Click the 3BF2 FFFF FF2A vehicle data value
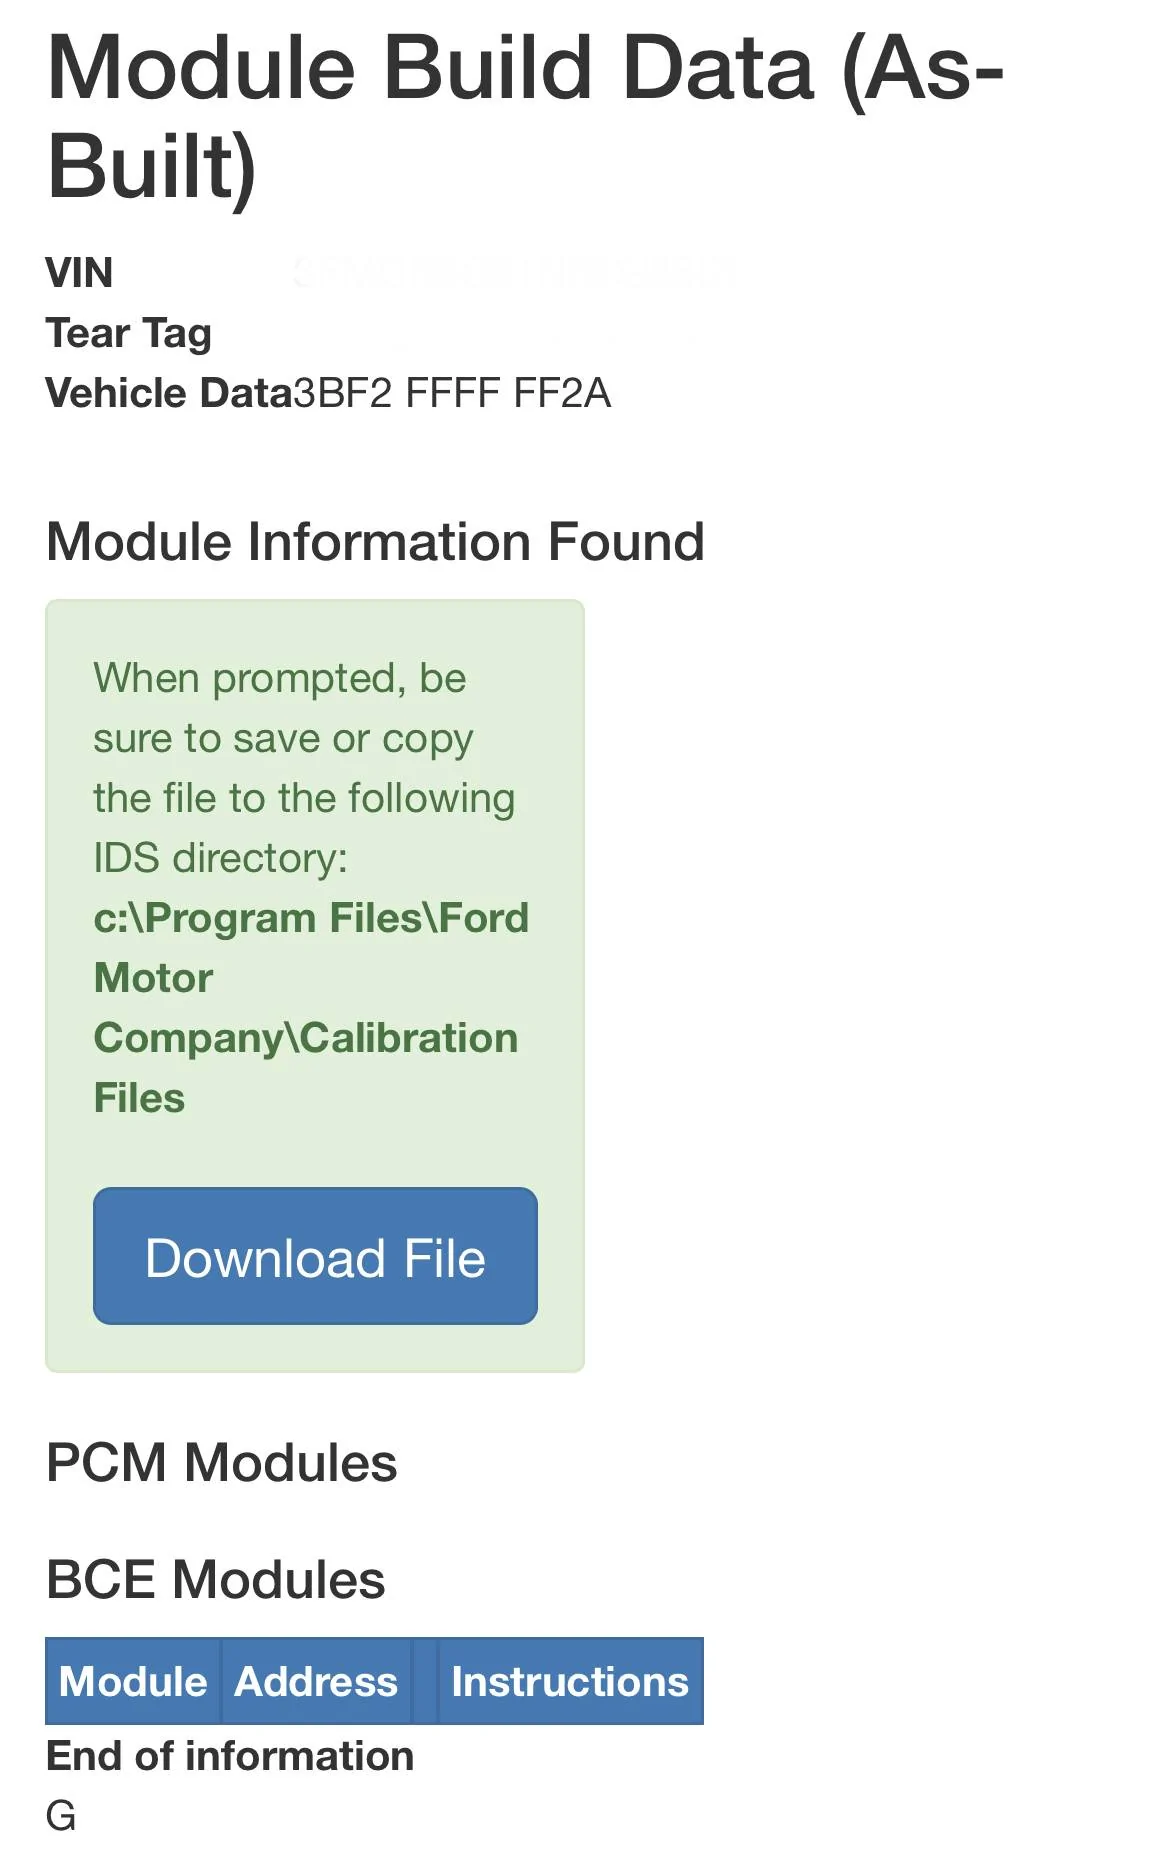The image size is (1170, 1856). point(452,393)
